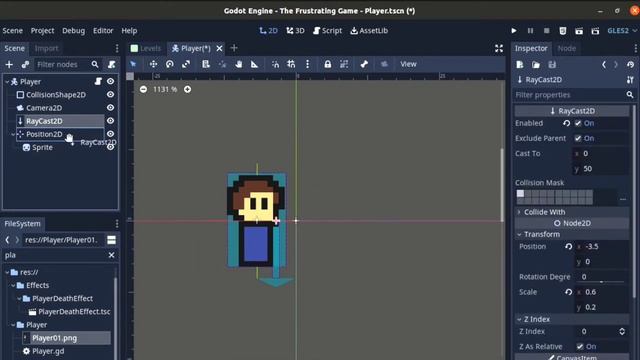Screen dimensions: 640x360
Task: Open Inspector object history icon
Action: (630, 64)
